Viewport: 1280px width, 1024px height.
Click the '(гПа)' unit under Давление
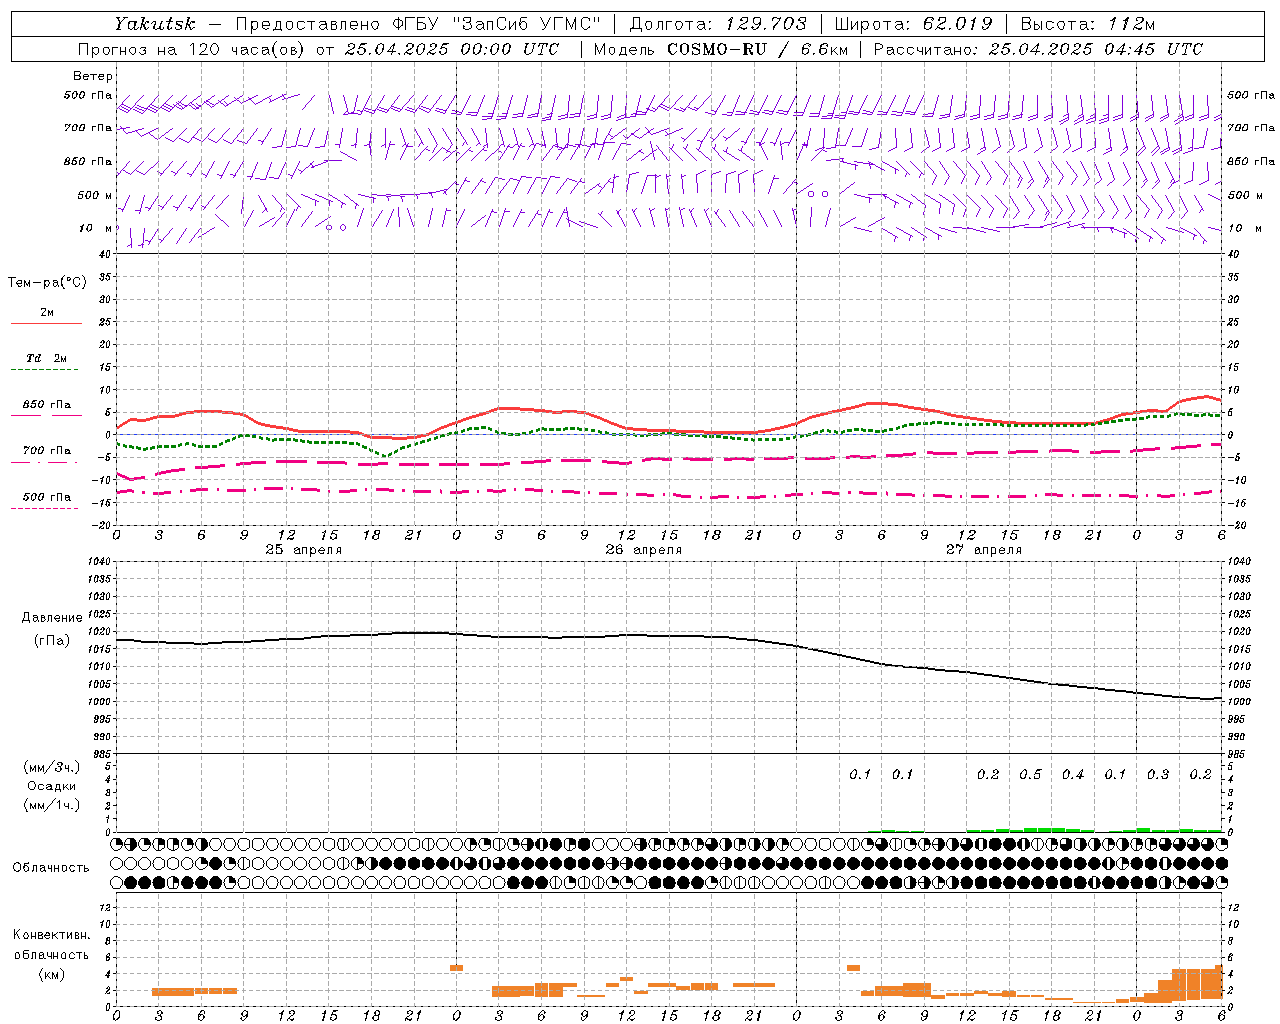tap(52, 641)
